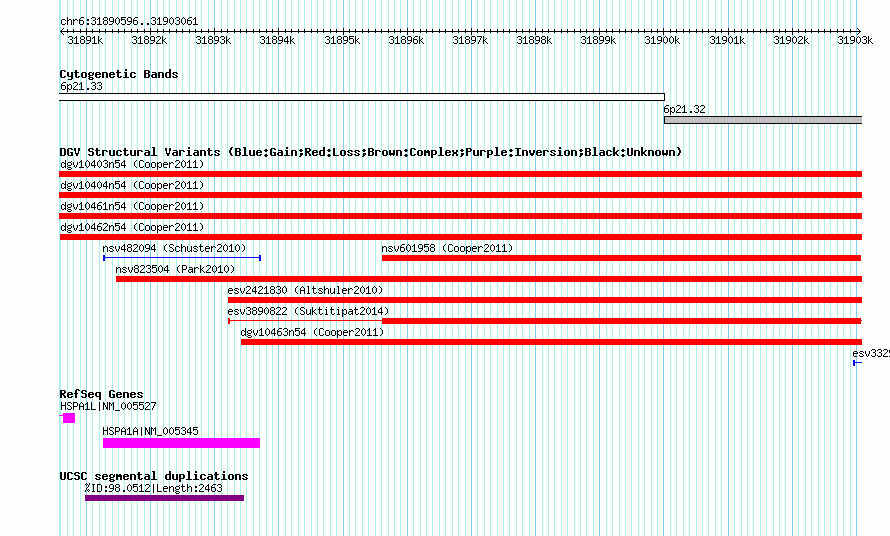Click the dgv10403n54 red loss variant bar

click(x=460, y=174)
